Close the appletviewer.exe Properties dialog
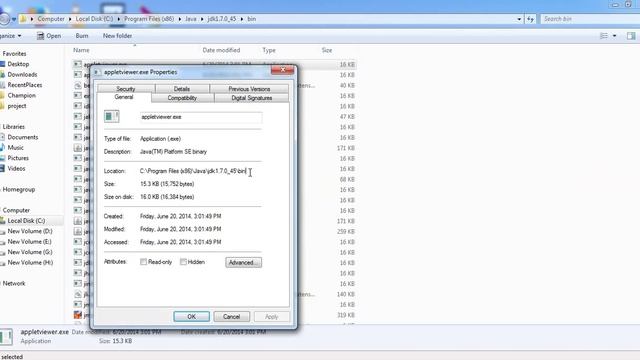Image resolution: width=640 pixels, height=360 pixels. click(282, 70)
